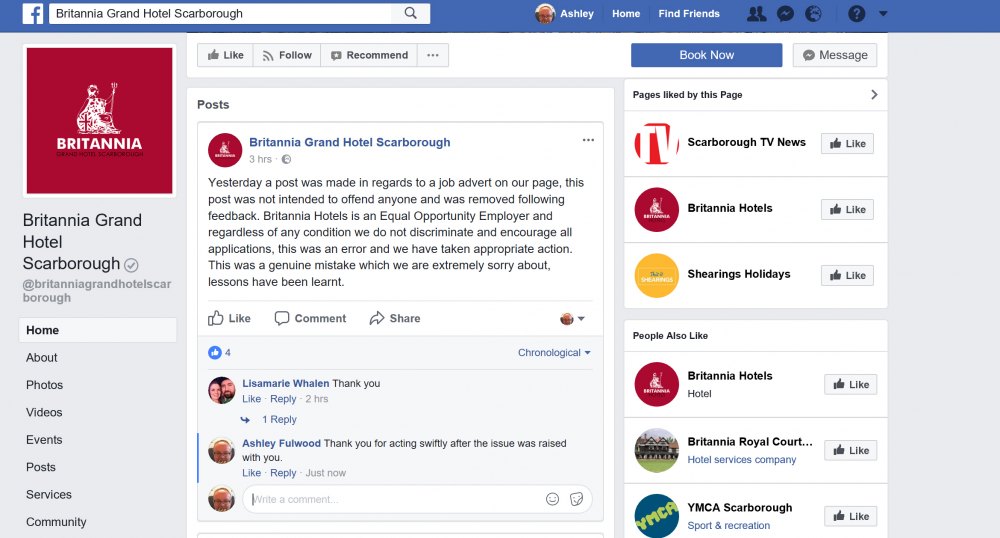Screen dimensions: 1000x538
Task: Open Chronological comment sort dropdown
Action: click(x=554, y=353)
